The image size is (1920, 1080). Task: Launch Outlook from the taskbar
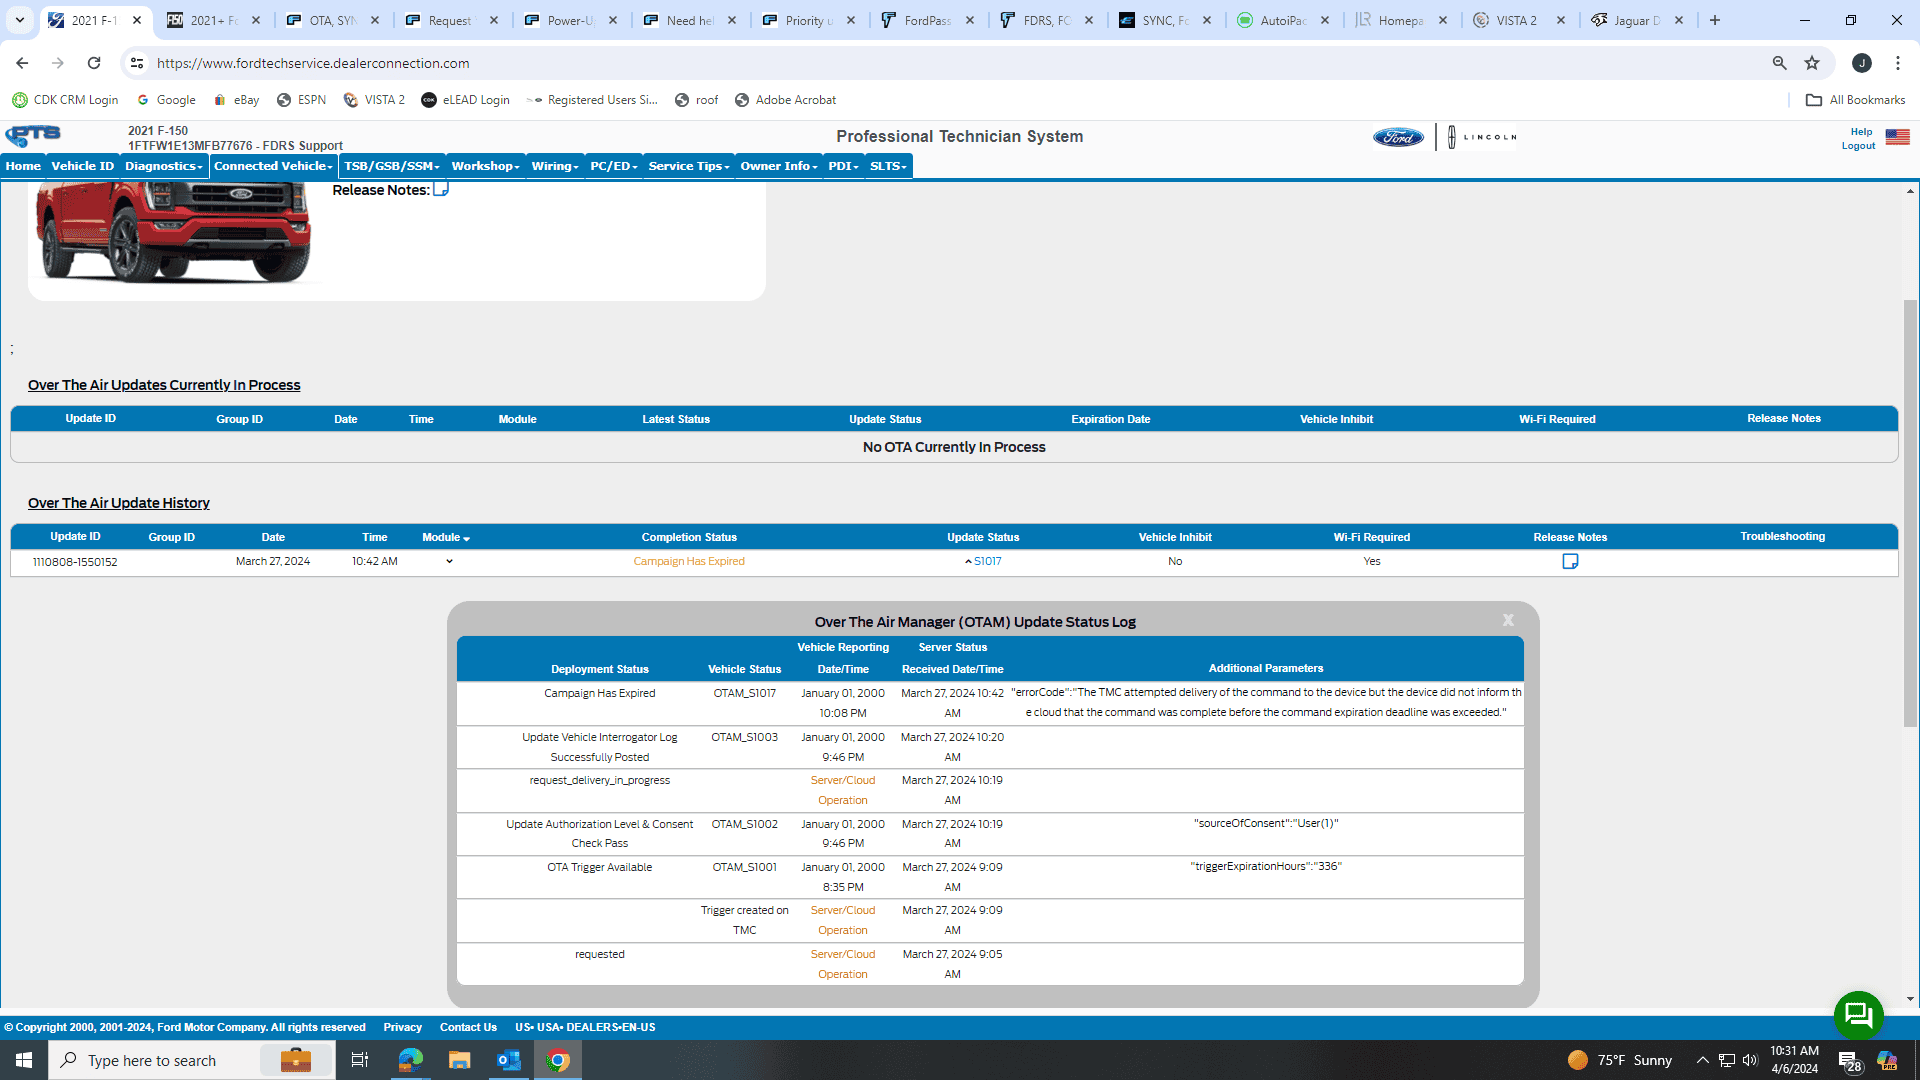(x=508, y=1060)
